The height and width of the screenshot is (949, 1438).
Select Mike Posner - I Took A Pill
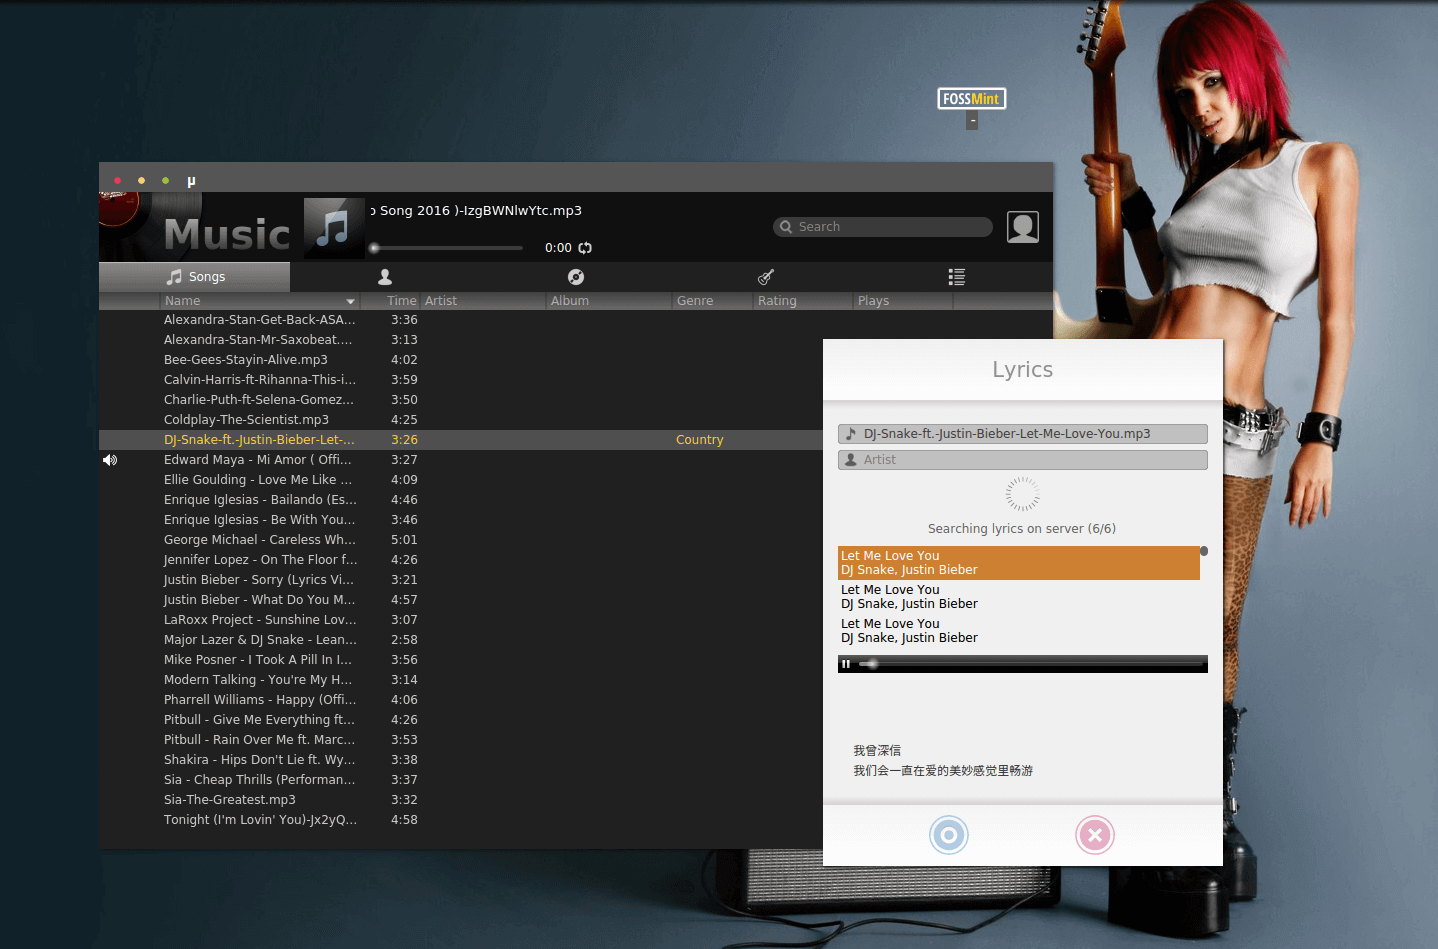(x=258, y=660)
